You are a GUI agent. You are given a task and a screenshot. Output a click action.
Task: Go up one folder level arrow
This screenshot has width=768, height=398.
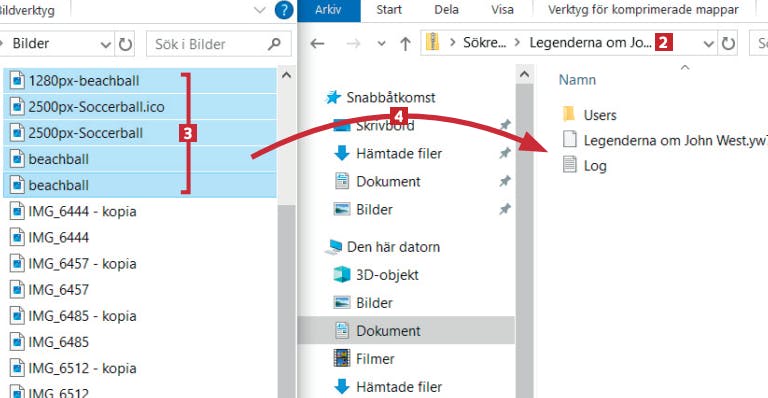click(x=405, y=44)
